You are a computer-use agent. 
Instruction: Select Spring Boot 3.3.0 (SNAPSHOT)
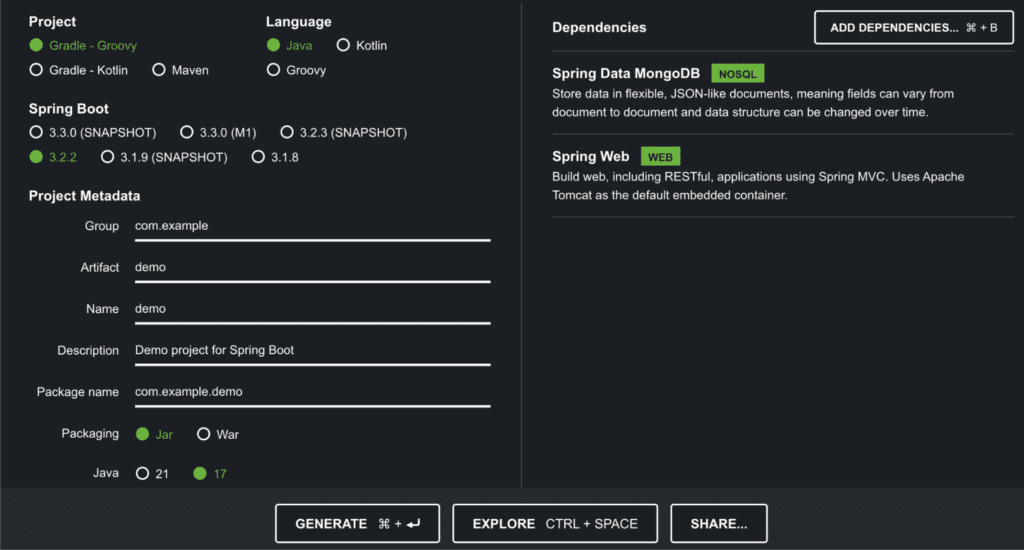click(37, 132)
